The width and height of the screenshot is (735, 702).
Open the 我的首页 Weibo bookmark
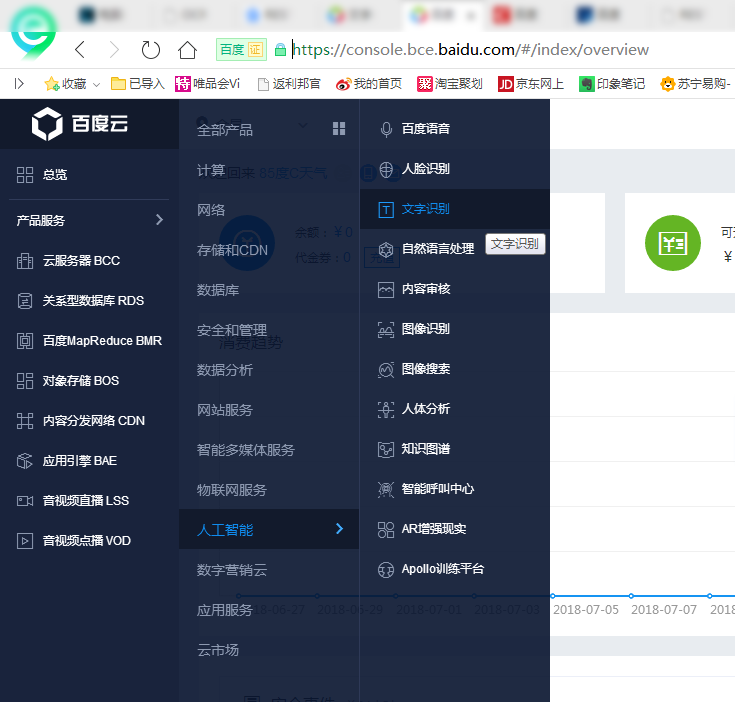(369, 84)
